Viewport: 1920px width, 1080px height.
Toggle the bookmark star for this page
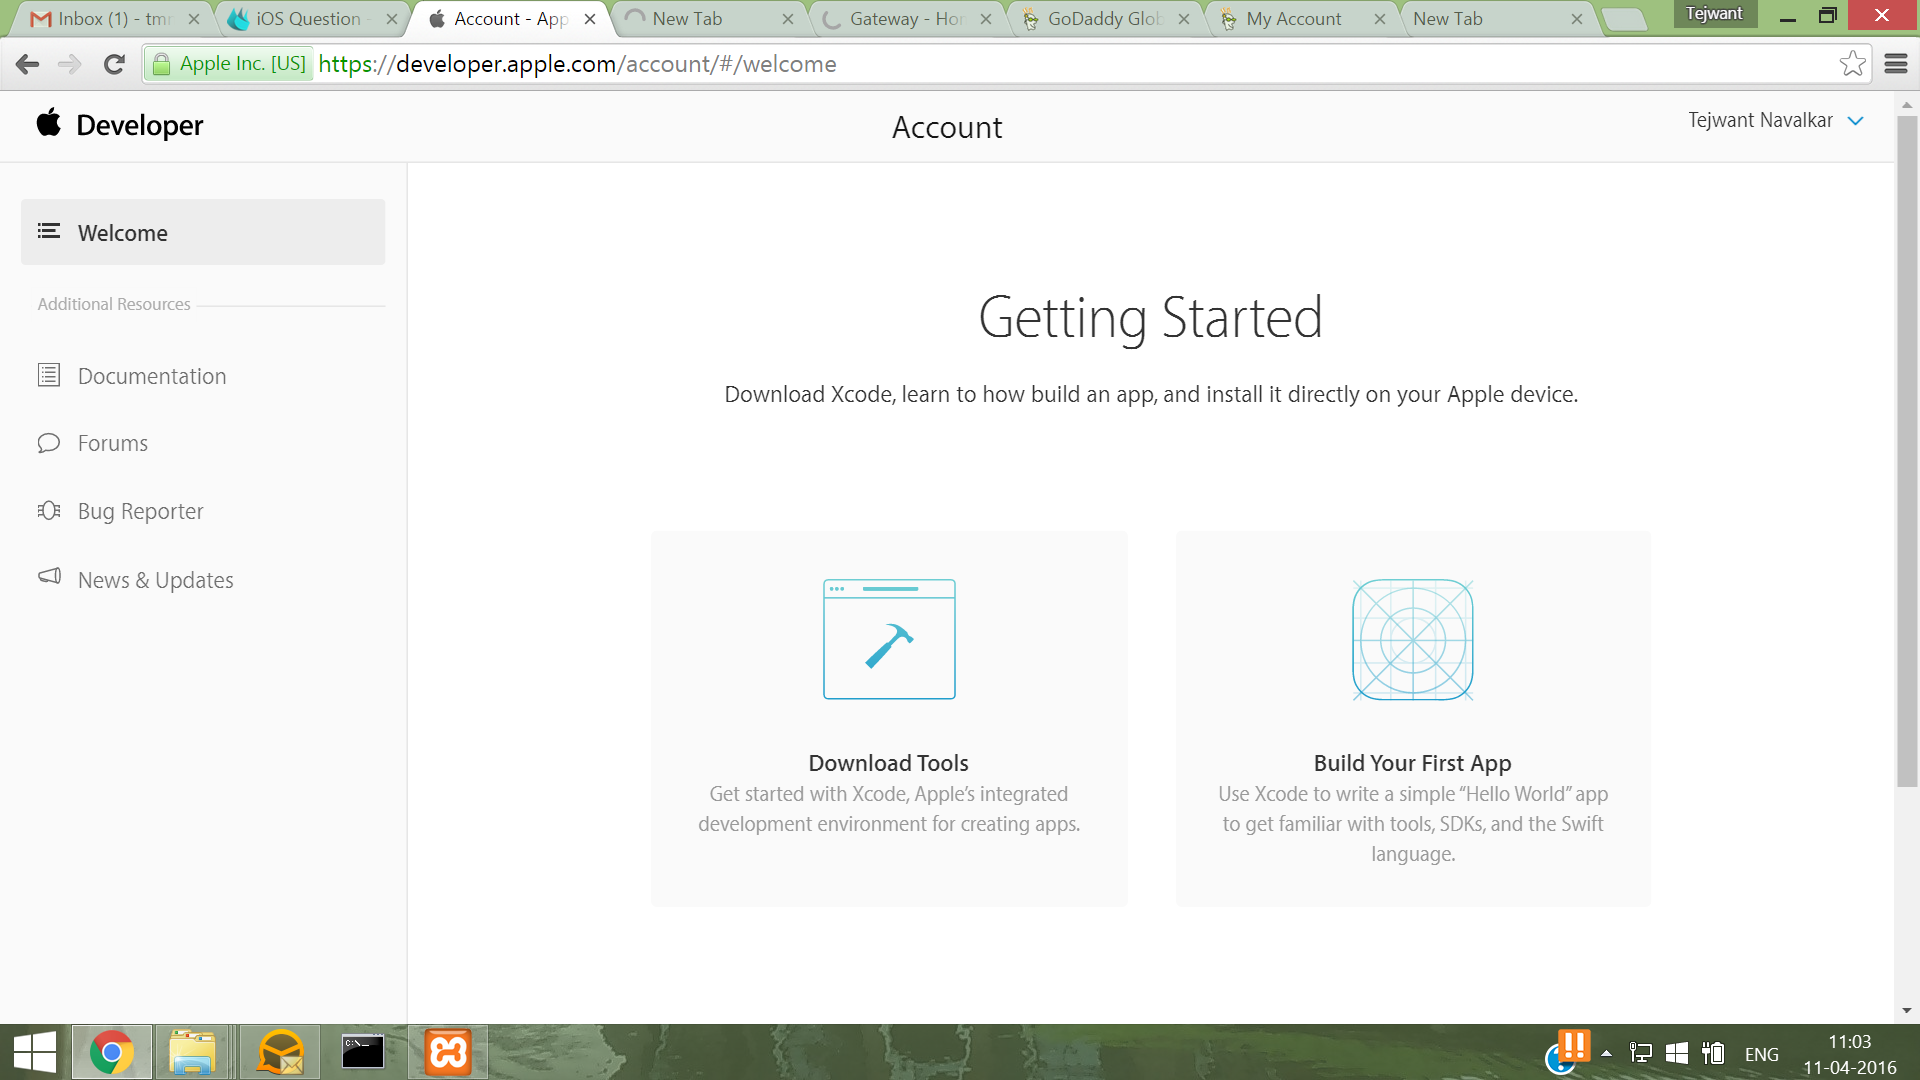[x=1853, y=63]
